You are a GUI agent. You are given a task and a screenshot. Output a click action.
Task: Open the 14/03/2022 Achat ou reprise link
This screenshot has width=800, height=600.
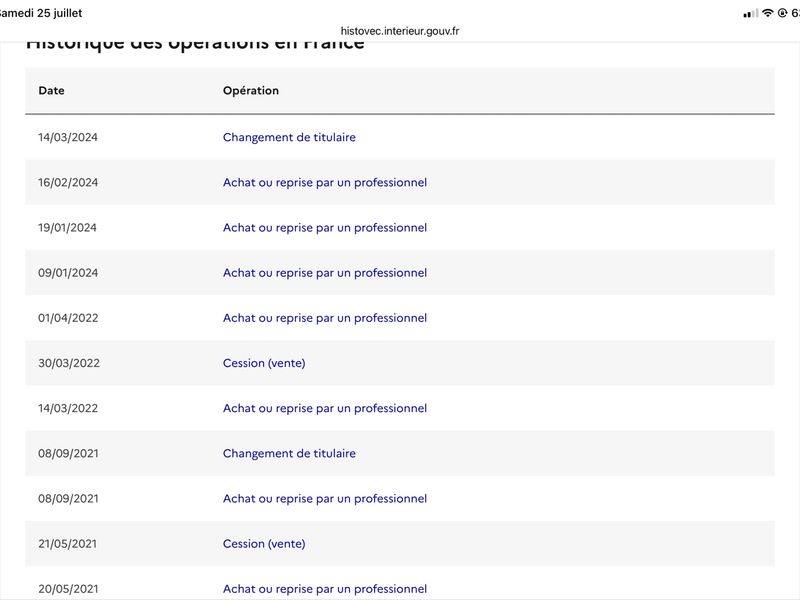[325, 408]
